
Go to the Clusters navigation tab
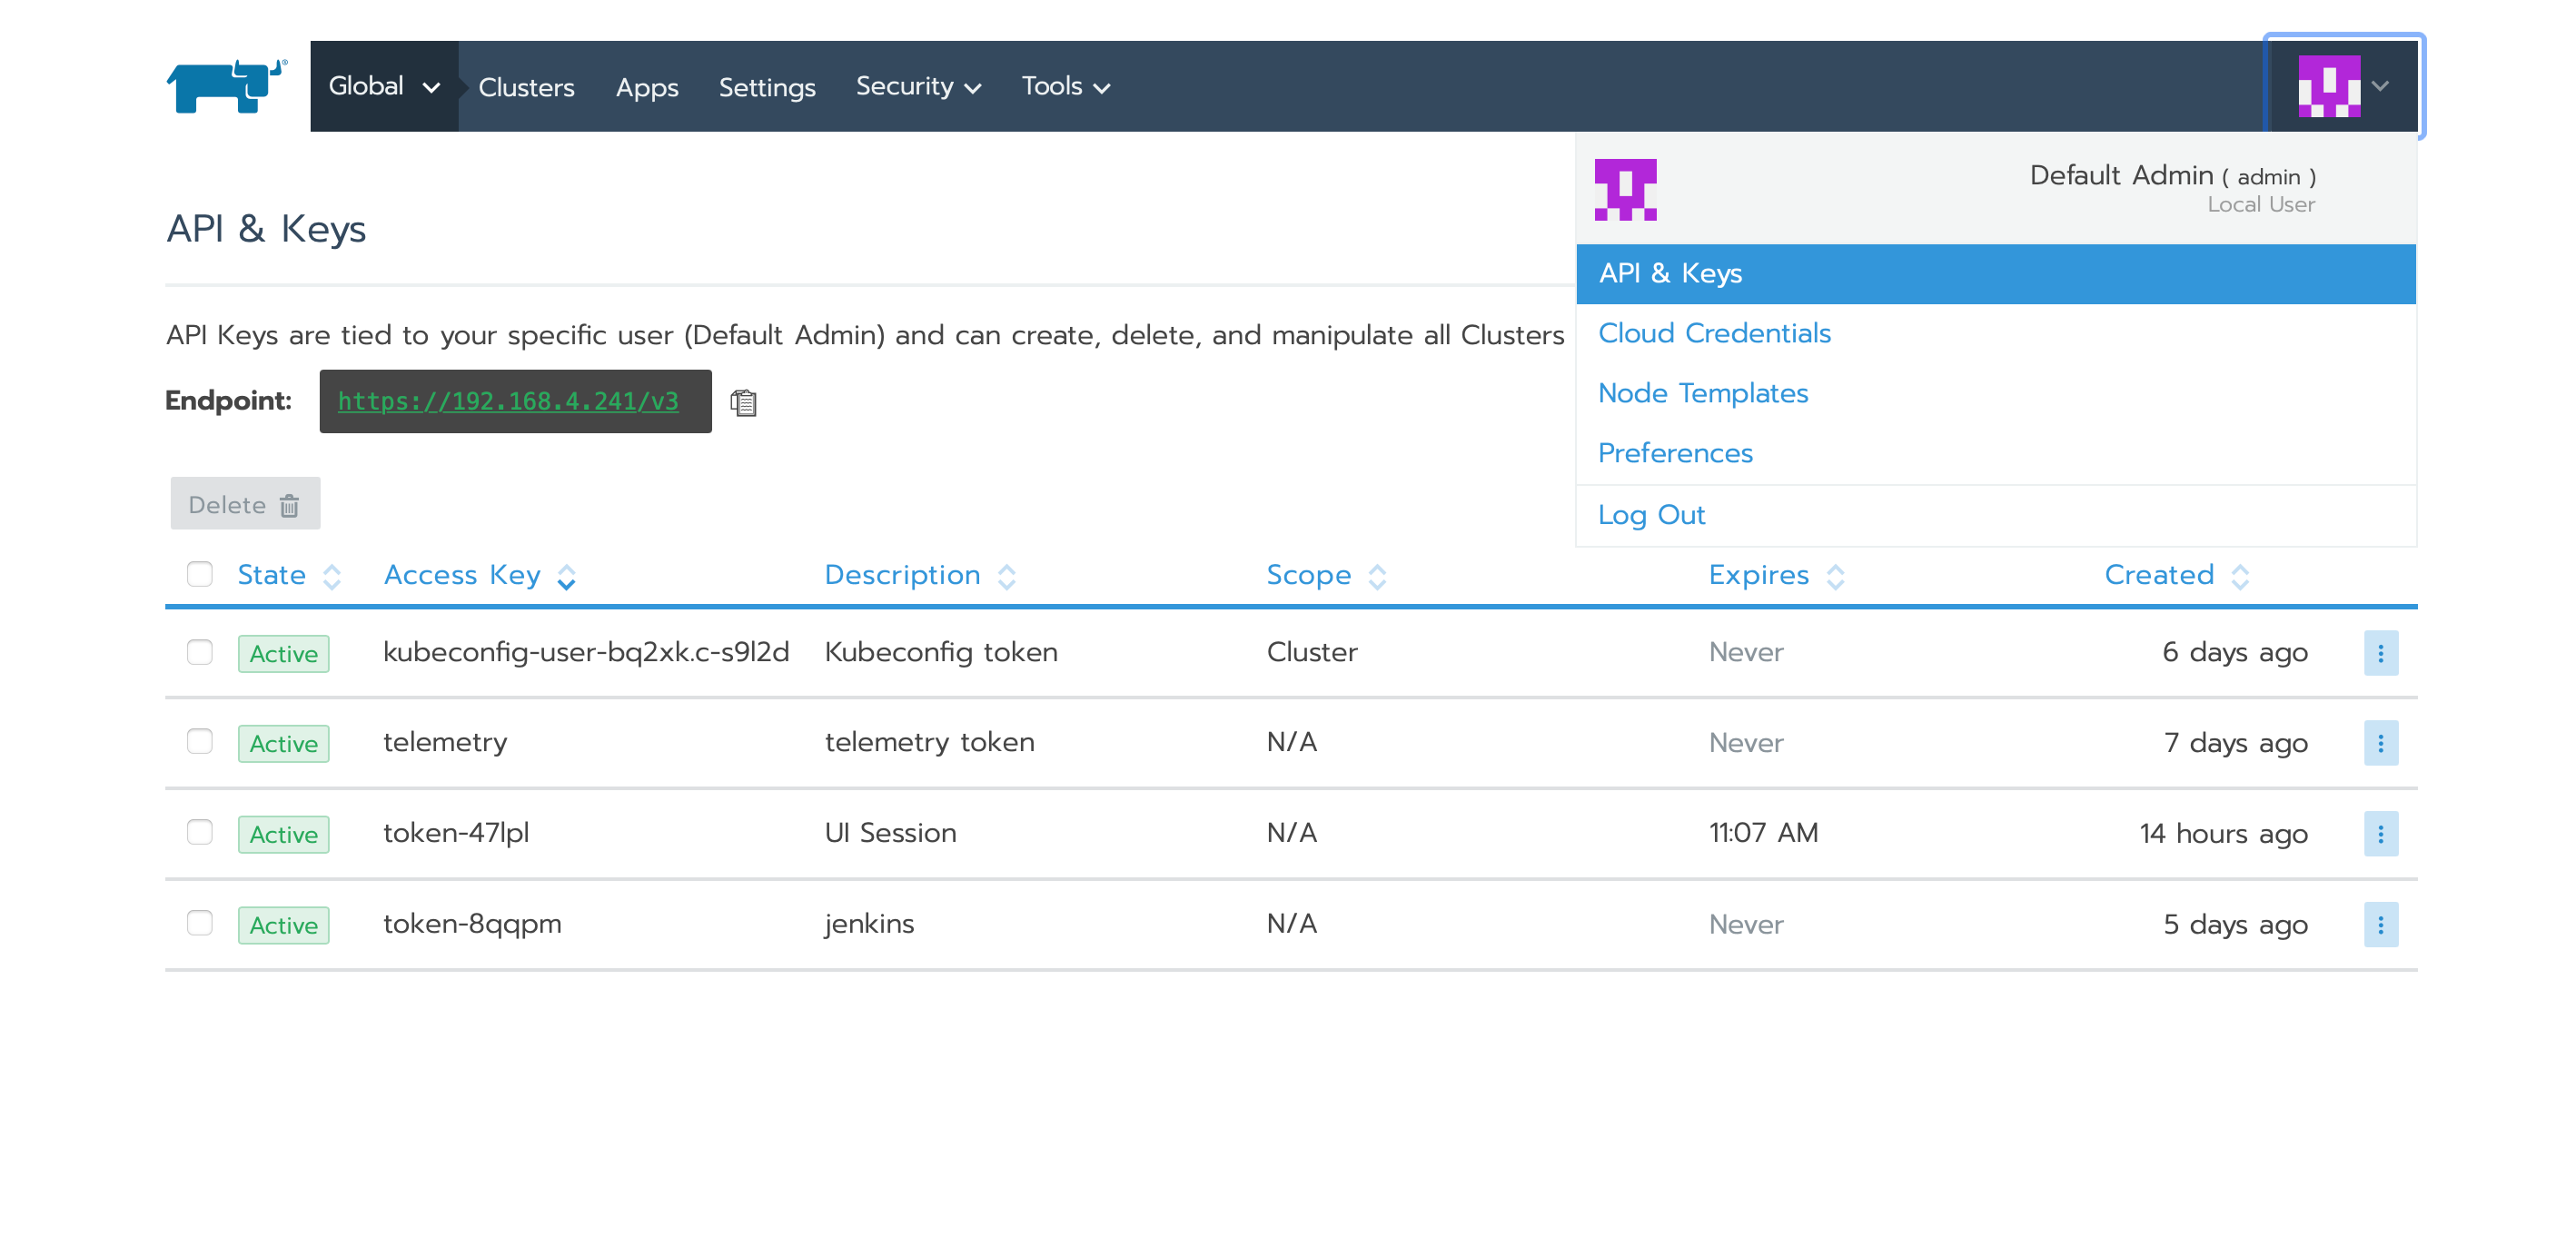tap(526, 87)
